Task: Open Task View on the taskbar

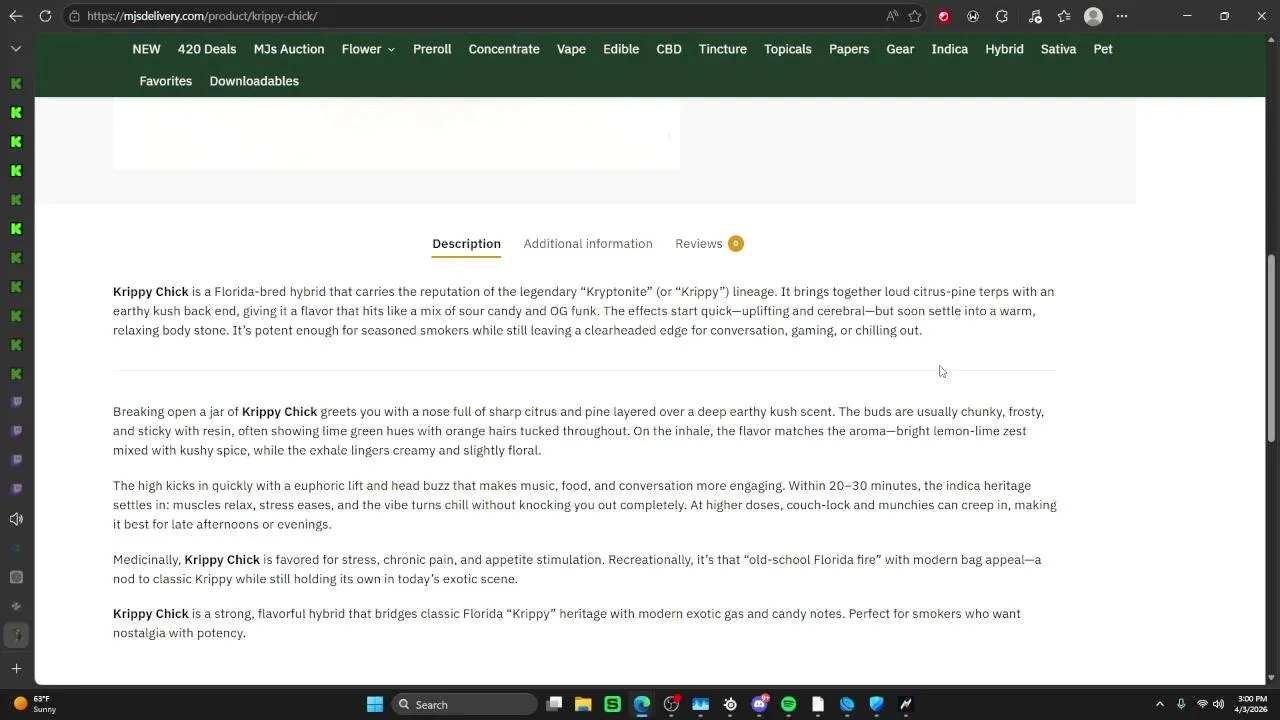Action: tap(554, 704)
